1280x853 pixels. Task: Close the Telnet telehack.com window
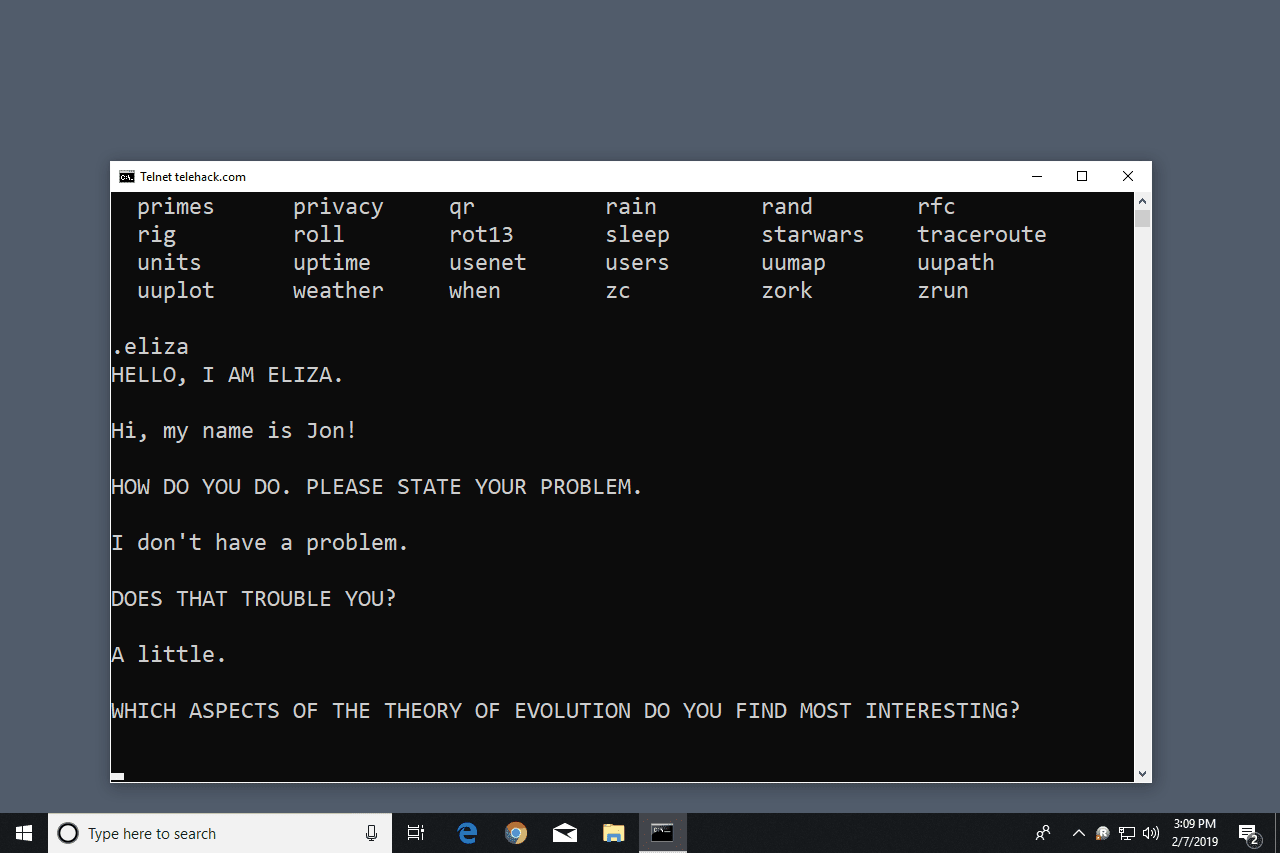[x=1128, y=176]
